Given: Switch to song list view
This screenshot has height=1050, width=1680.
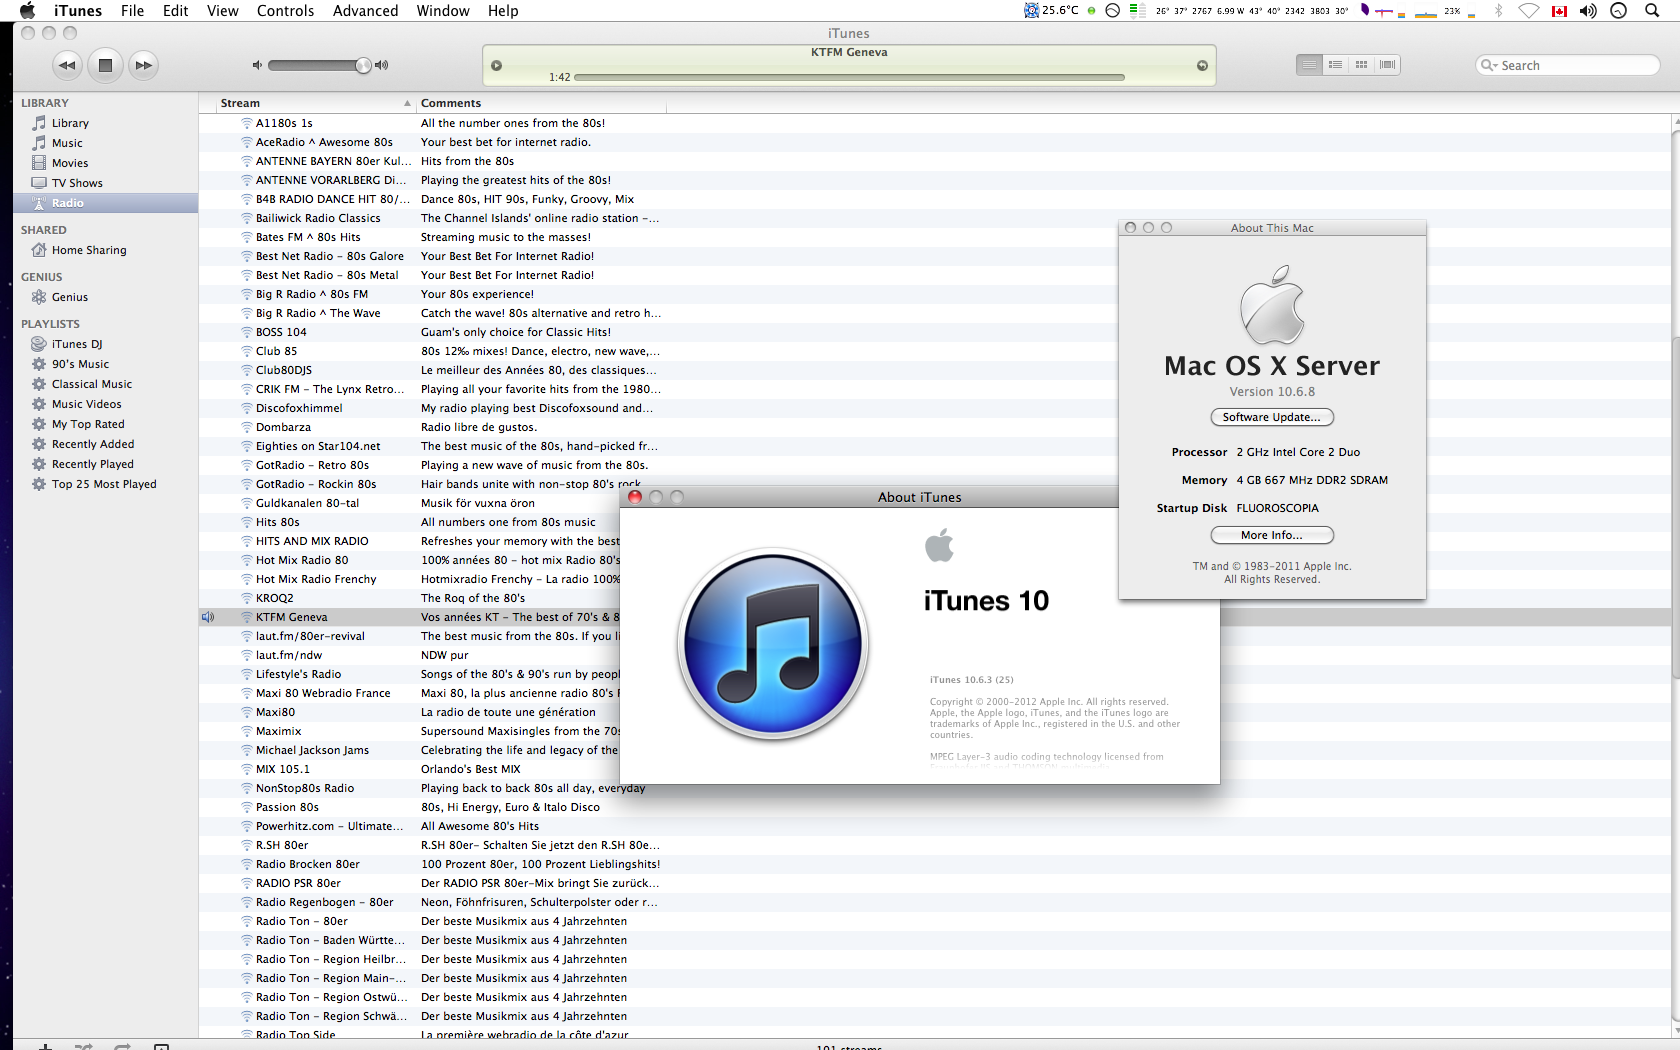Looking at the screenshot, I should (1309, 65).
